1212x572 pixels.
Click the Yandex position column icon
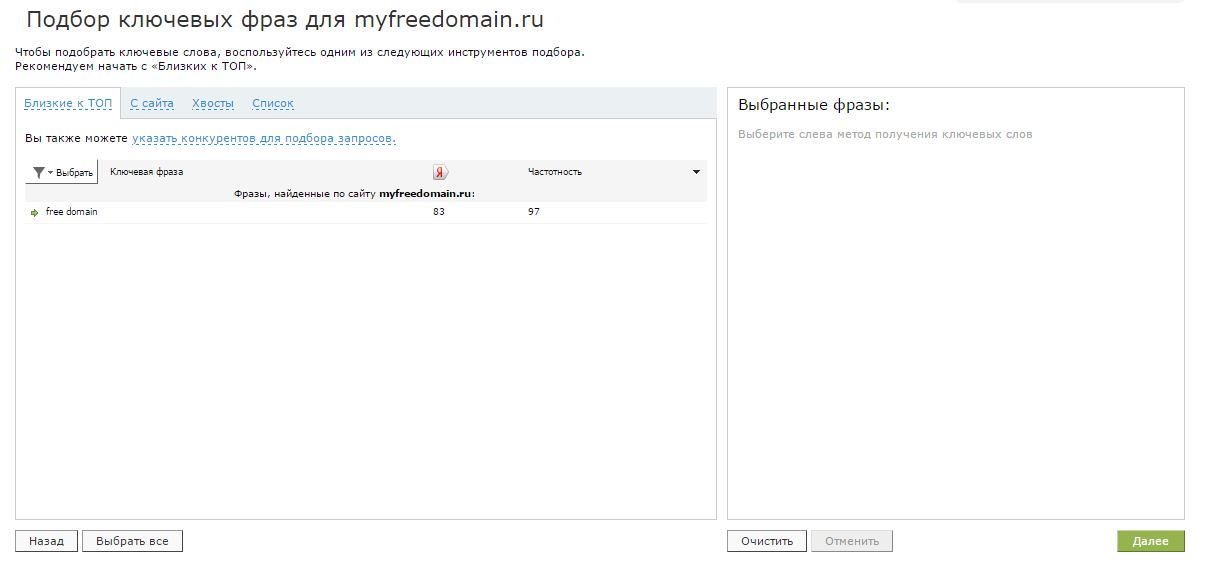(x=440, y=172)
